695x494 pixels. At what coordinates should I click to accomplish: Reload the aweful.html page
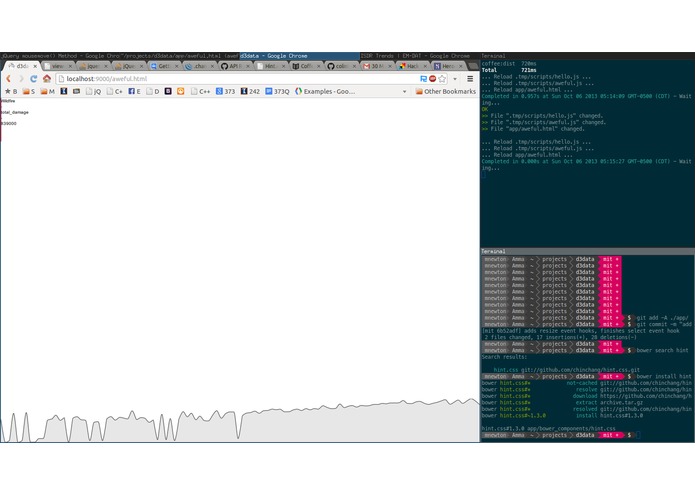33,78
